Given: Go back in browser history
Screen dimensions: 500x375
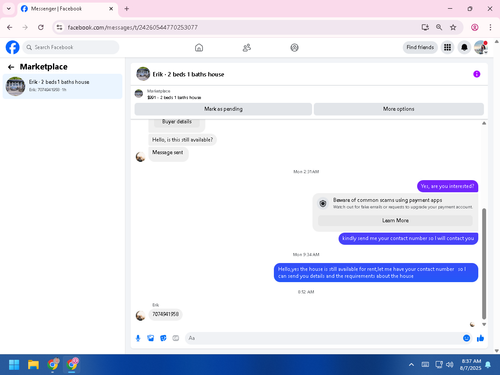Looking at the screenshot, I should pos(10,27).
